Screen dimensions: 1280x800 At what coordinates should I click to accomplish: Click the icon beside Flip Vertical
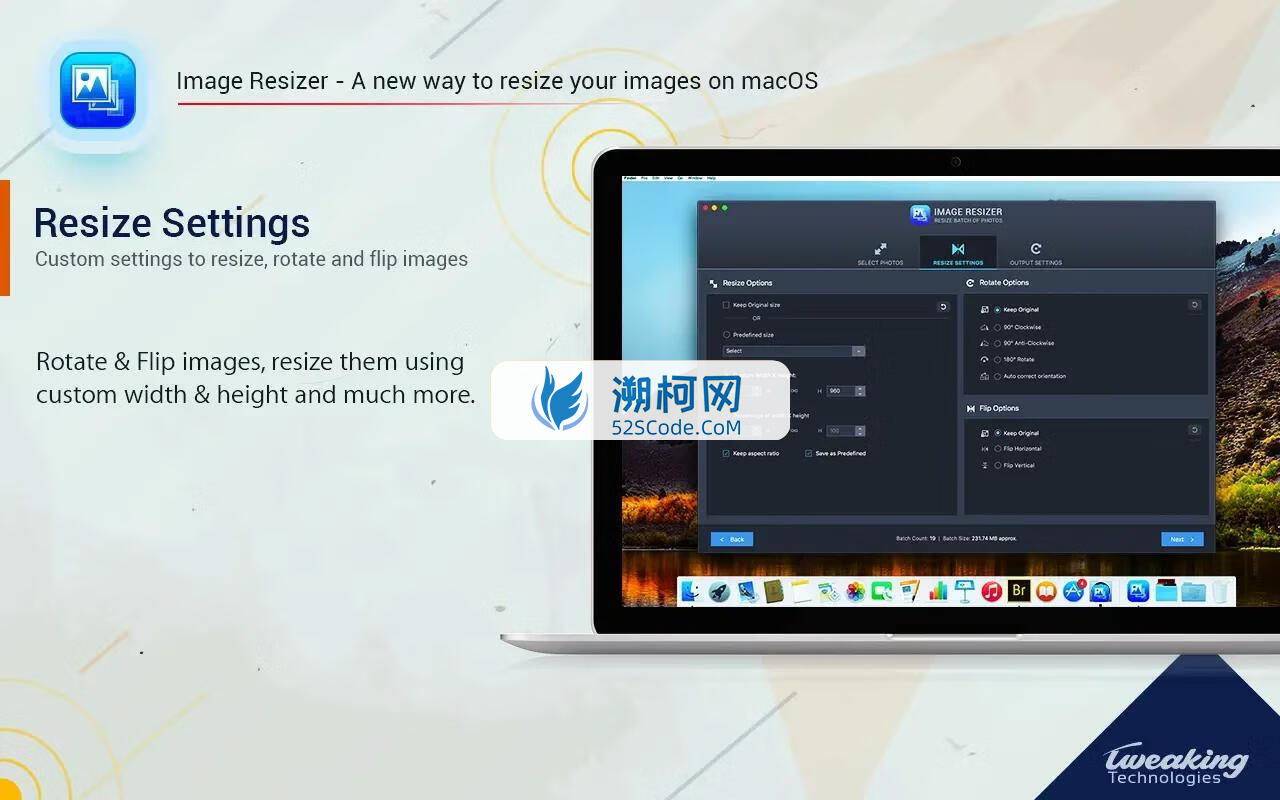pyautogui.click(x=985, y=465)
